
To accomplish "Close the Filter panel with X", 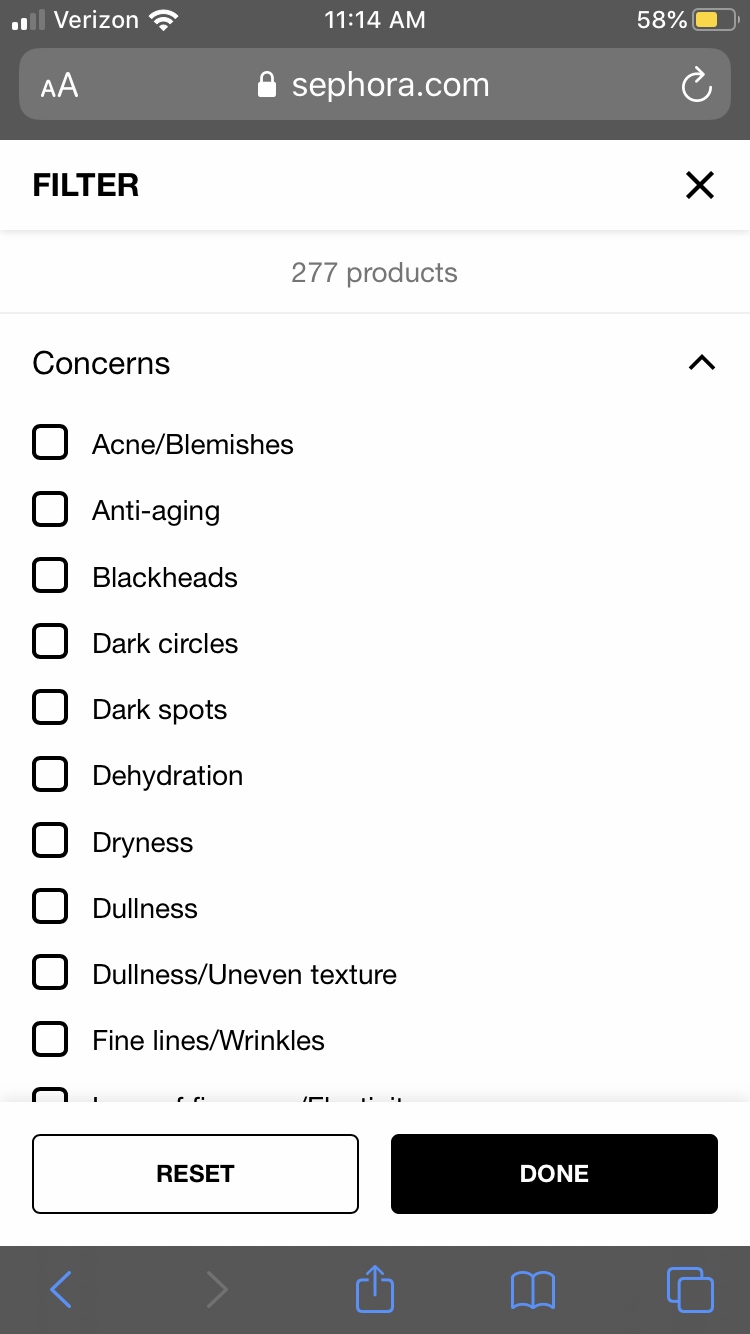I will 699,185.
